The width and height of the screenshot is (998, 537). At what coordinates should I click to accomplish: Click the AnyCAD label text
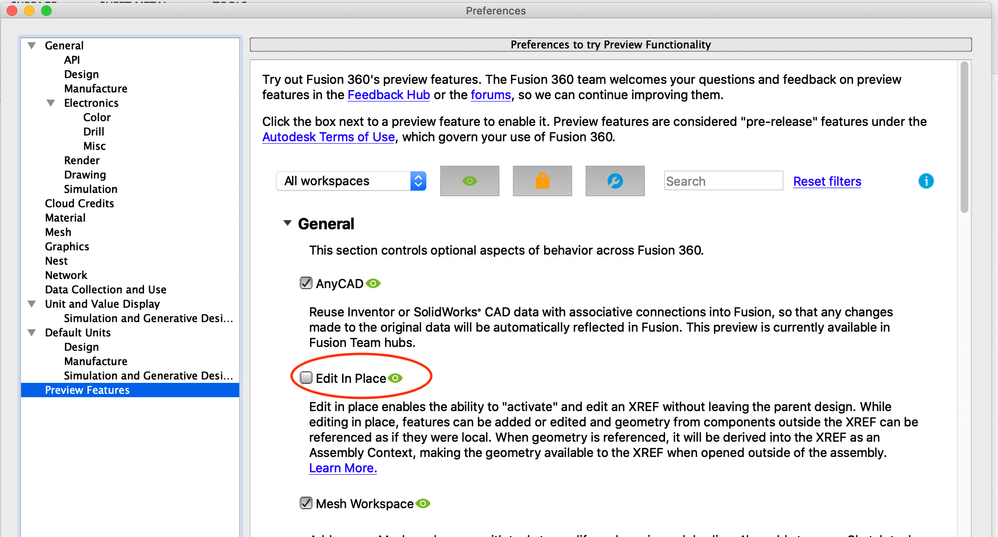(339, 284)
